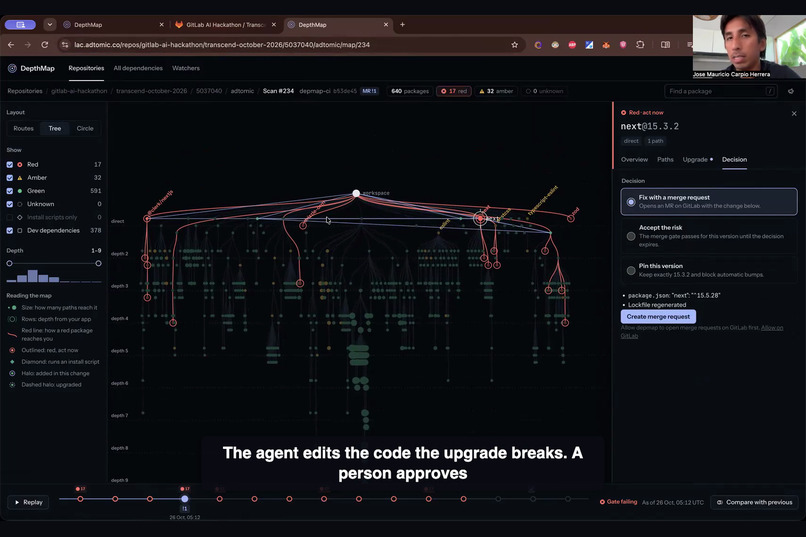Switch to the Paths panel tab
Viewport: 806px width, 537px height.
(665, 160)
